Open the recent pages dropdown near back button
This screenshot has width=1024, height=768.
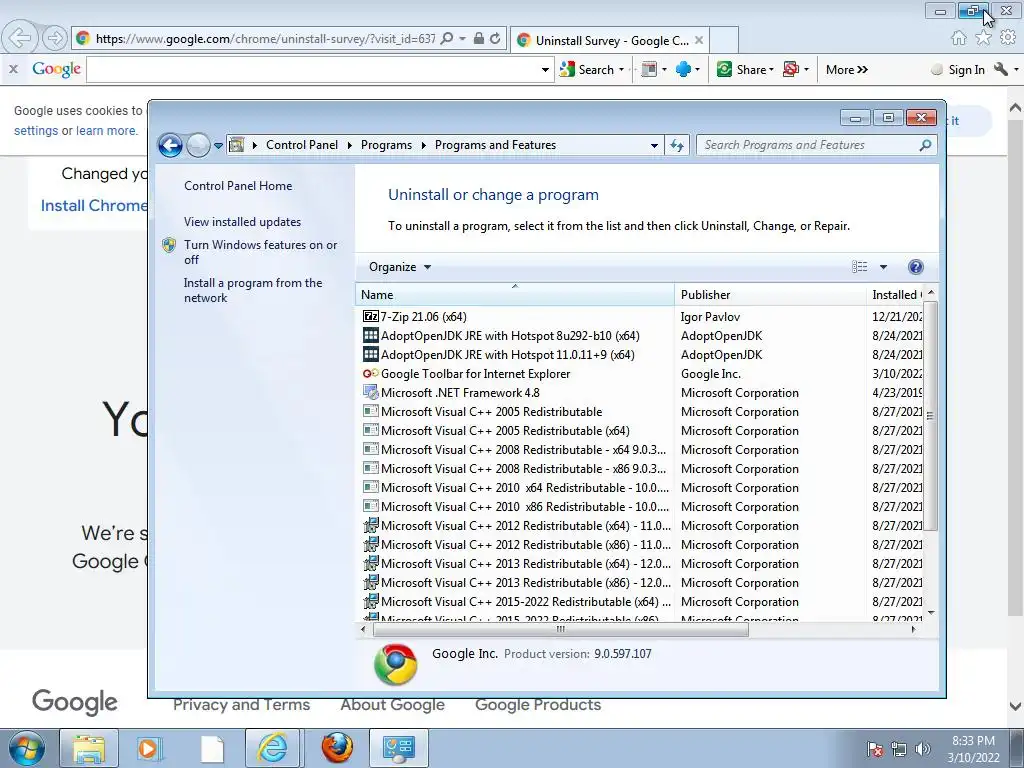coord(218,145)
